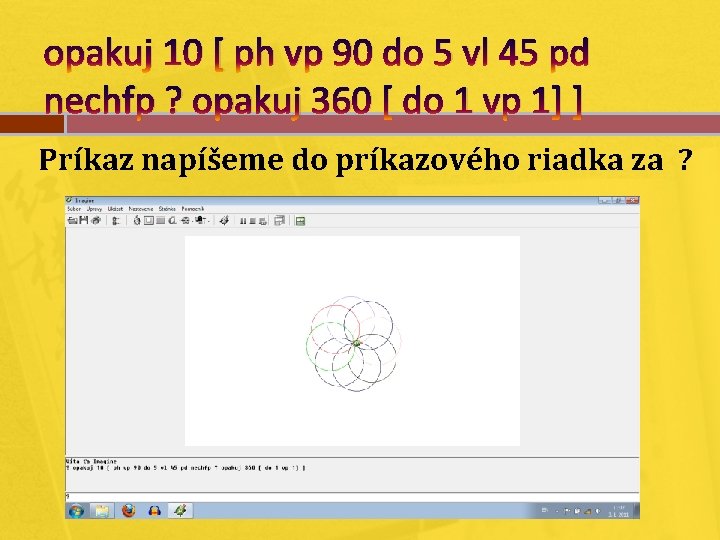The image size is (720, 540).
Task: Click the new text box icon
Action: (x=172, y=221)
